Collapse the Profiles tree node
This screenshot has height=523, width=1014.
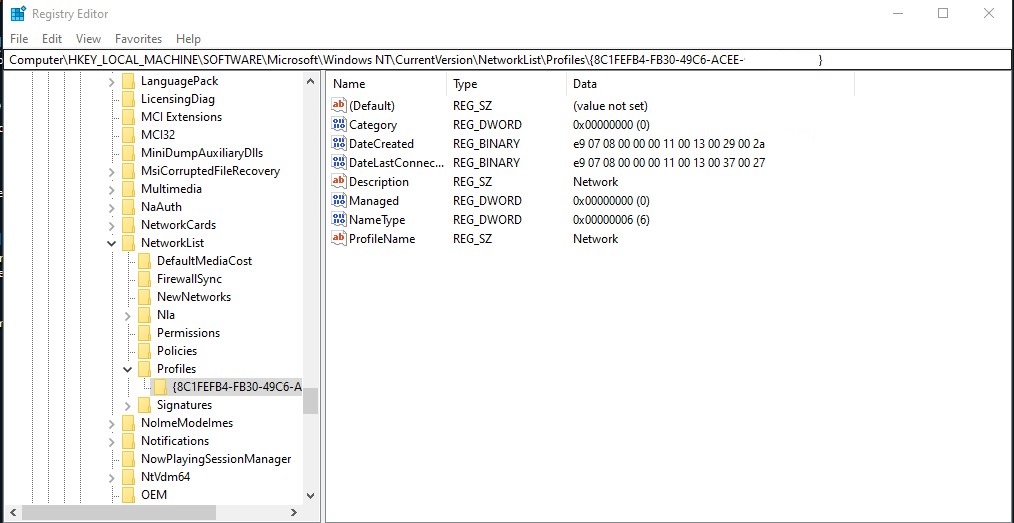click(127, 369)
